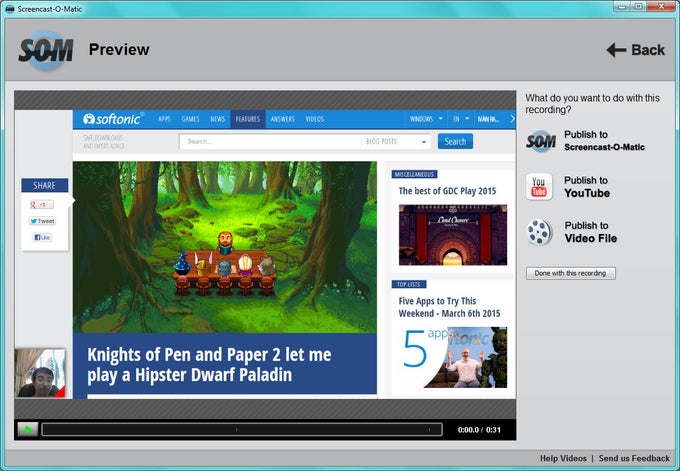Select Publish to Video File label
The width and height of the screenshot is (680, 471).
coord(590,232)
